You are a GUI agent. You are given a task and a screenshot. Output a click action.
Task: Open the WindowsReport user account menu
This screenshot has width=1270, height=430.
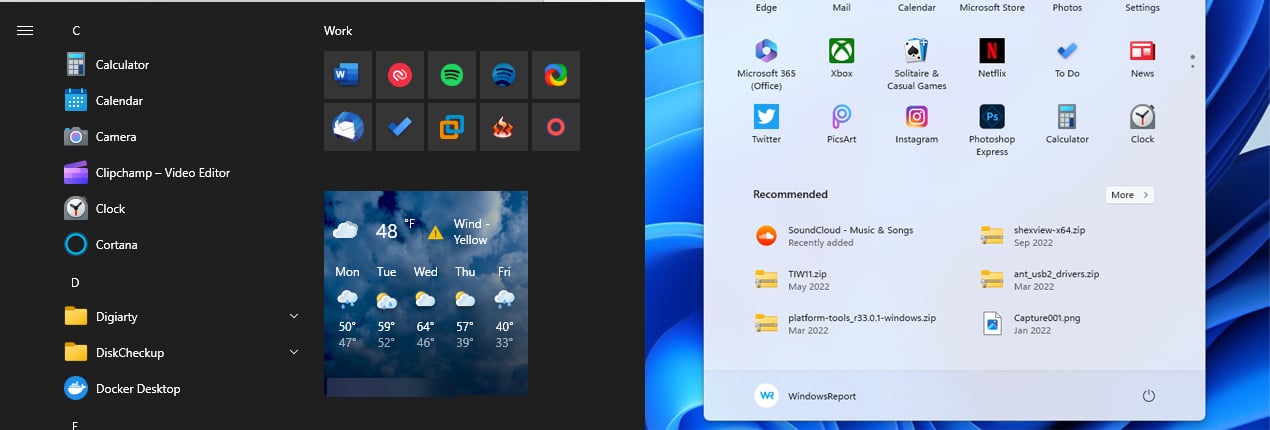806,396
